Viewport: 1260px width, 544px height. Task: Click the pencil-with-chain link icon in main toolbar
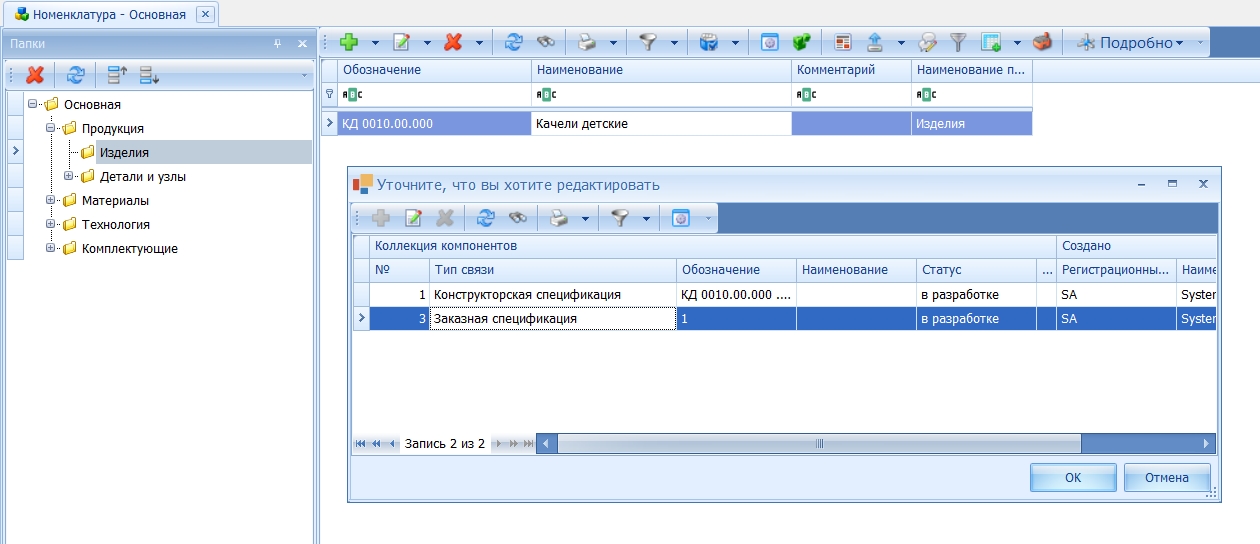(927, 42)
